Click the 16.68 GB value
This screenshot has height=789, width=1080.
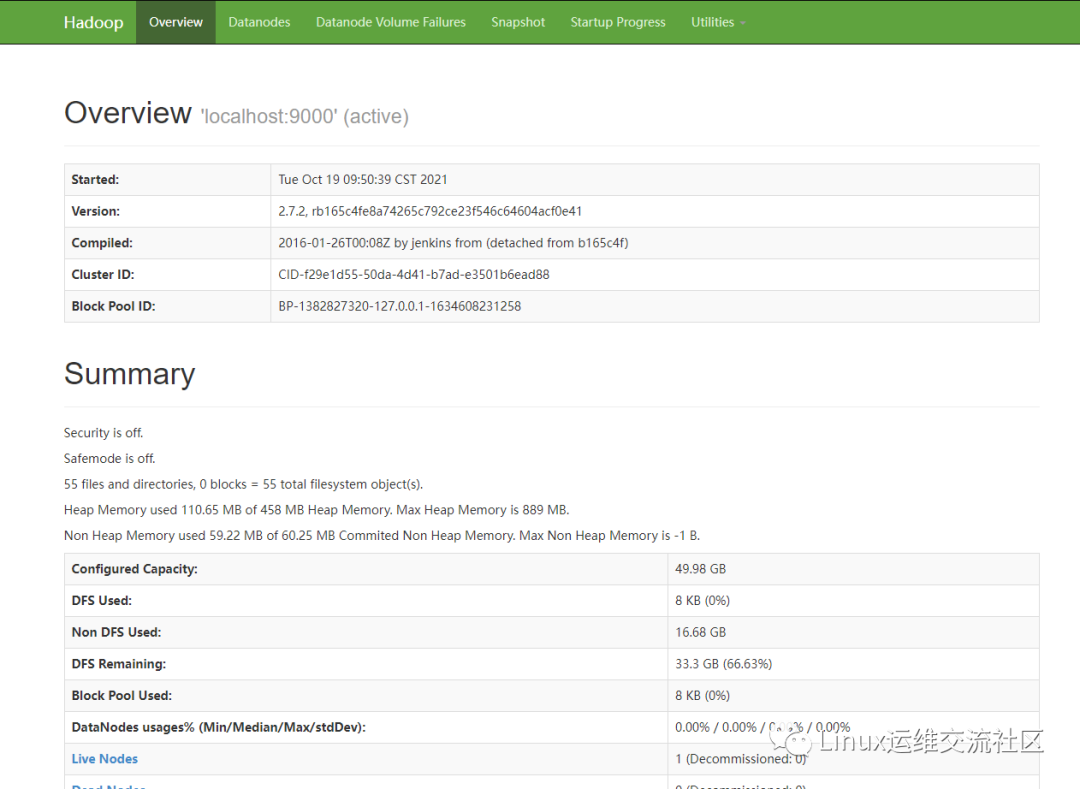(x=700, y=633)
